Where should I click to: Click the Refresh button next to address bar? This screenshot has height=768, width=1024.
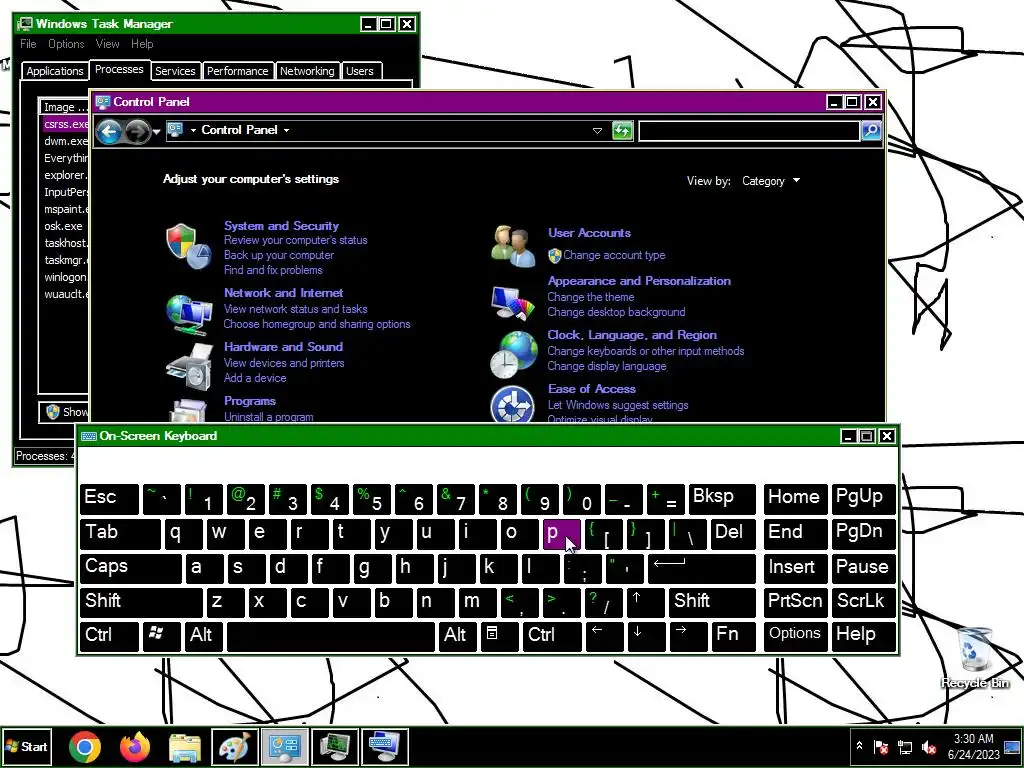click(x=622, y=131)
